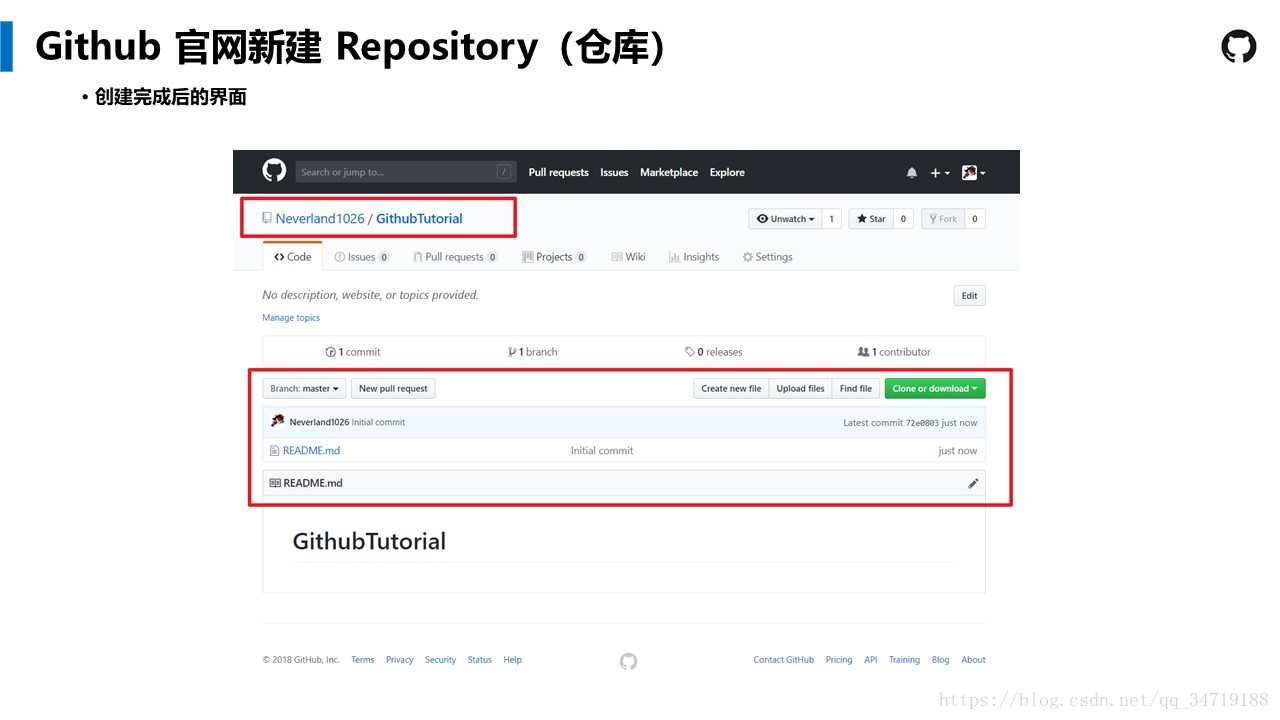Click the book icon in README header

[x=275, y=483]
